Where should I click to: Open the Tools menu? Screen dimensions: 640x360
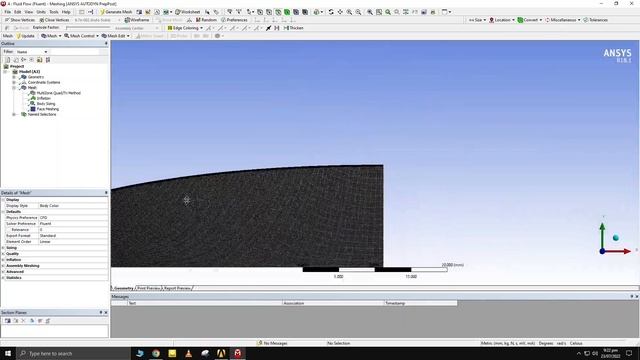(53, 12)
